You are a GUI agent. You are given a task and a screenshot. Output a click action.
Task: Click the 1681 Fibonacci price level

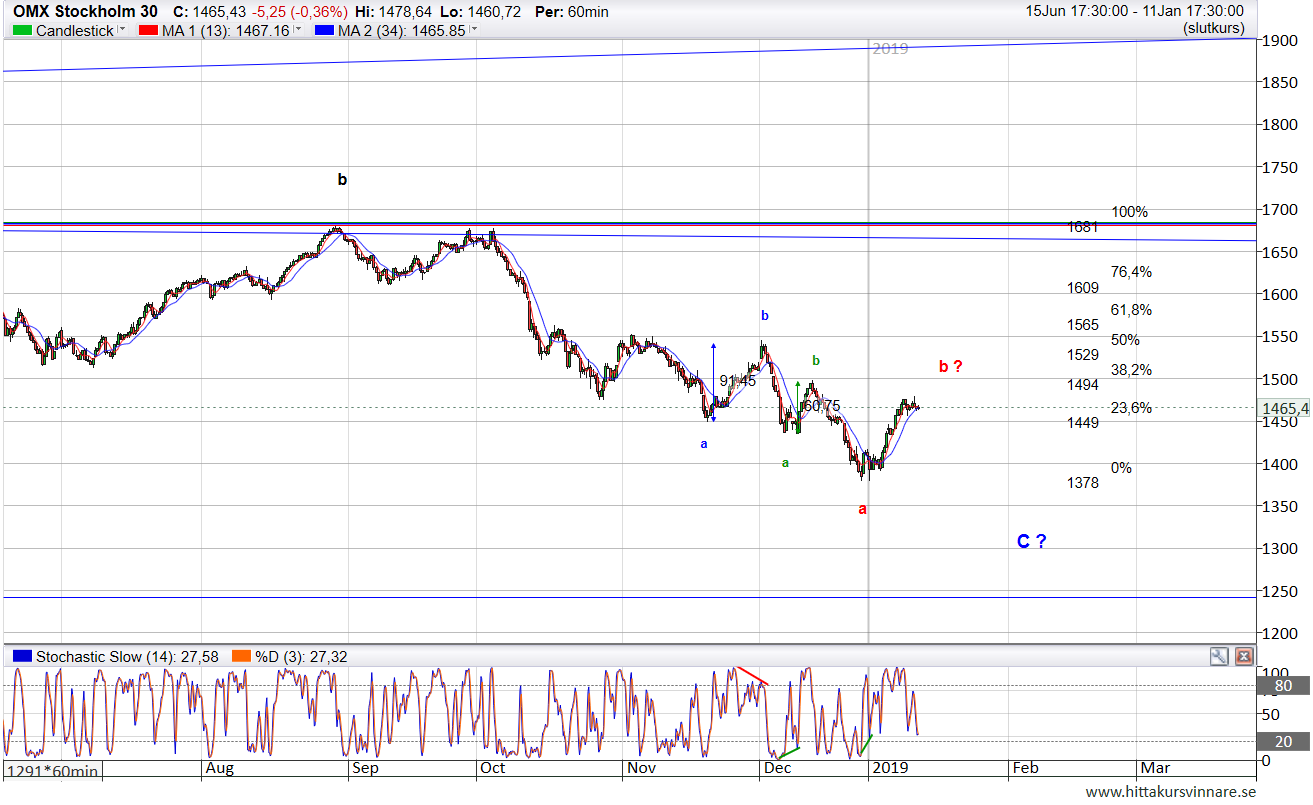1083,227
